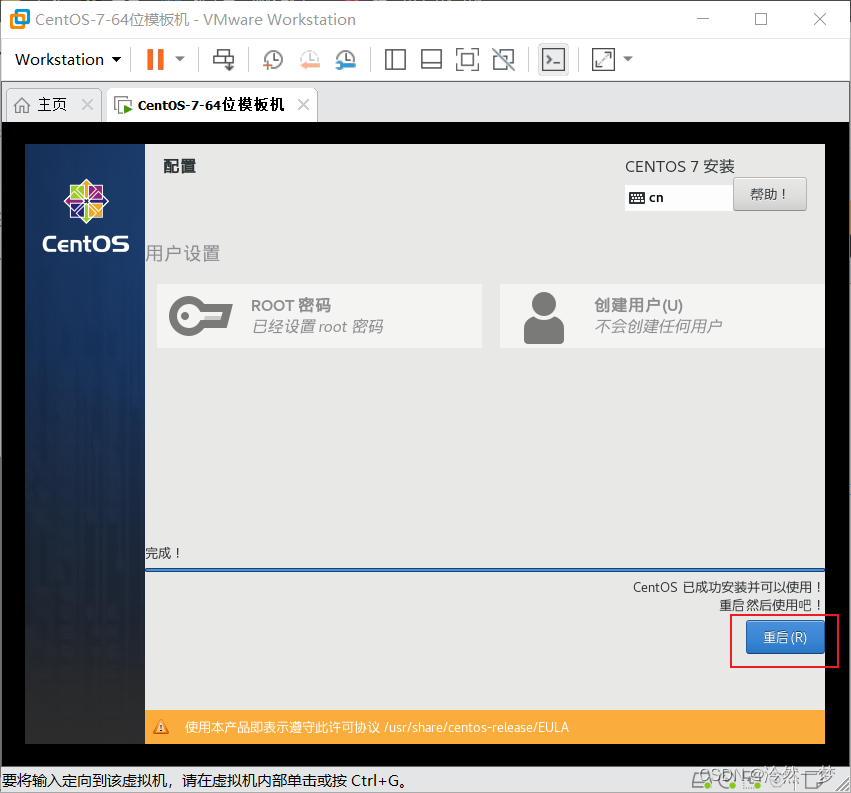Take a snapshot of the VM
Viewport: 851px width, 793px height.
pos(272,59)
